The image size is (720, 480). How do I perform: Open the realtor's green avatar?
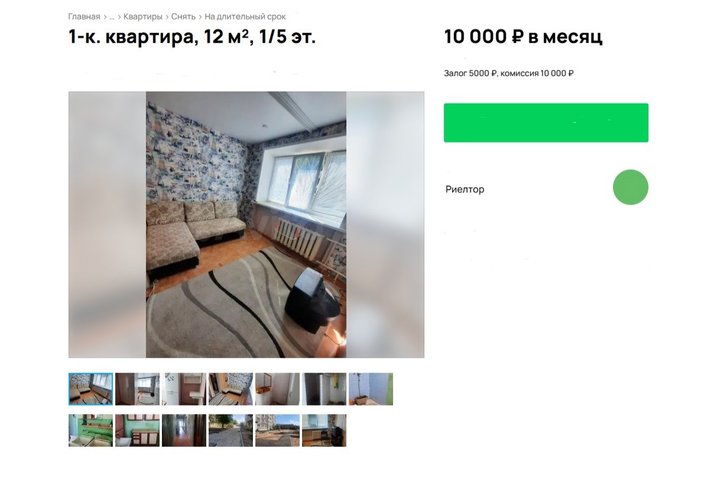(630, 187)
